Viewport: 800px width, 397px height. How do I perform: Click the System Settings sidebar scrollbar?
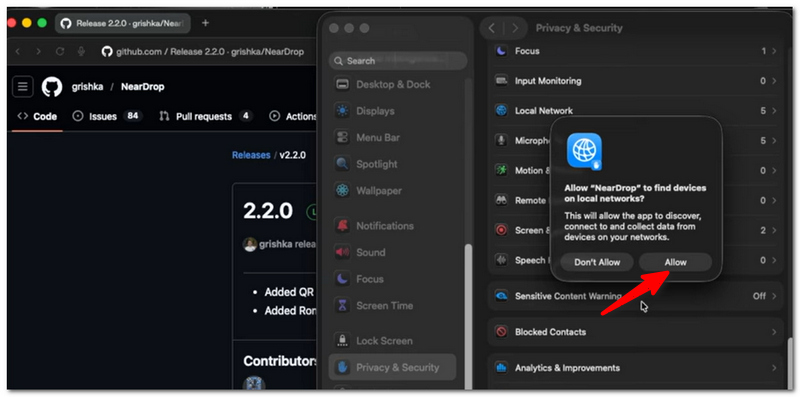click(468, 316)
